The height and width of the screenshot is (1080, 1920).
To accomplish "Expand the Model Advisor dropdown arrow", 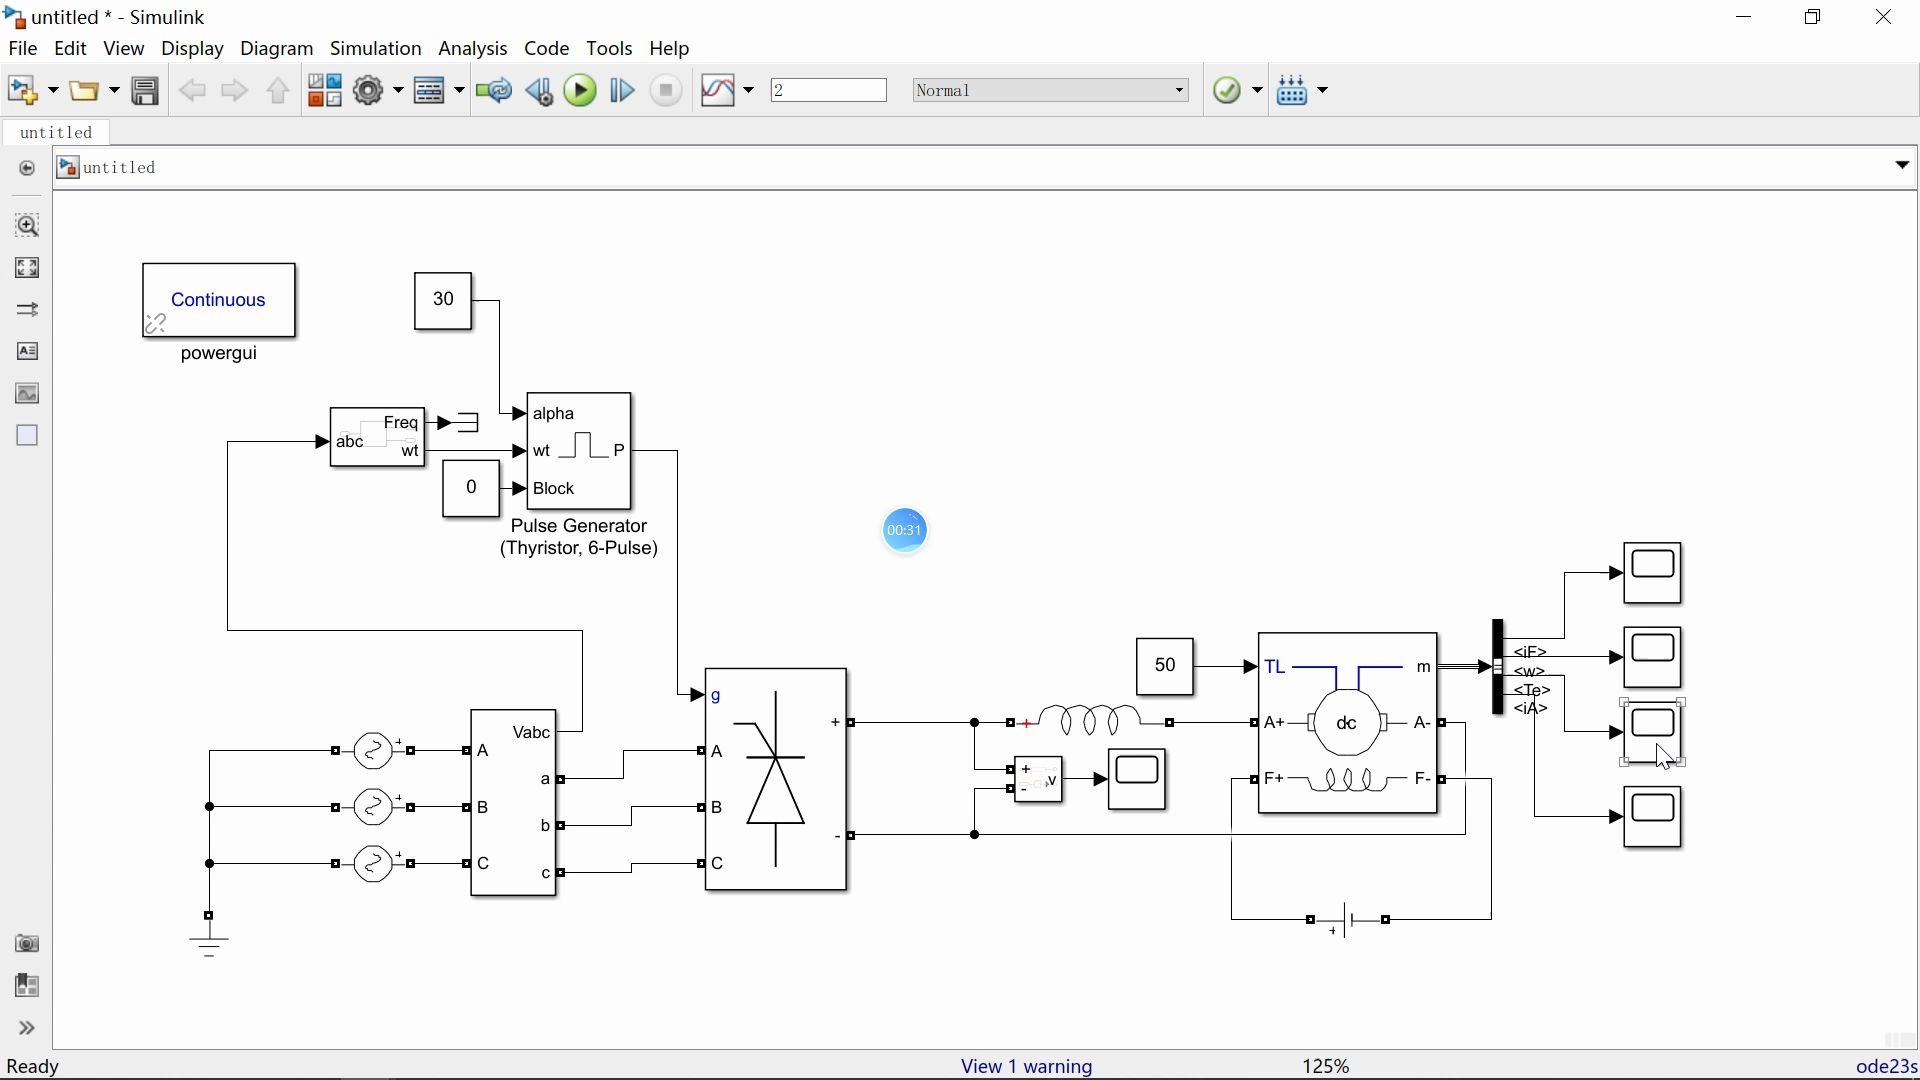I will [1258, 92].
